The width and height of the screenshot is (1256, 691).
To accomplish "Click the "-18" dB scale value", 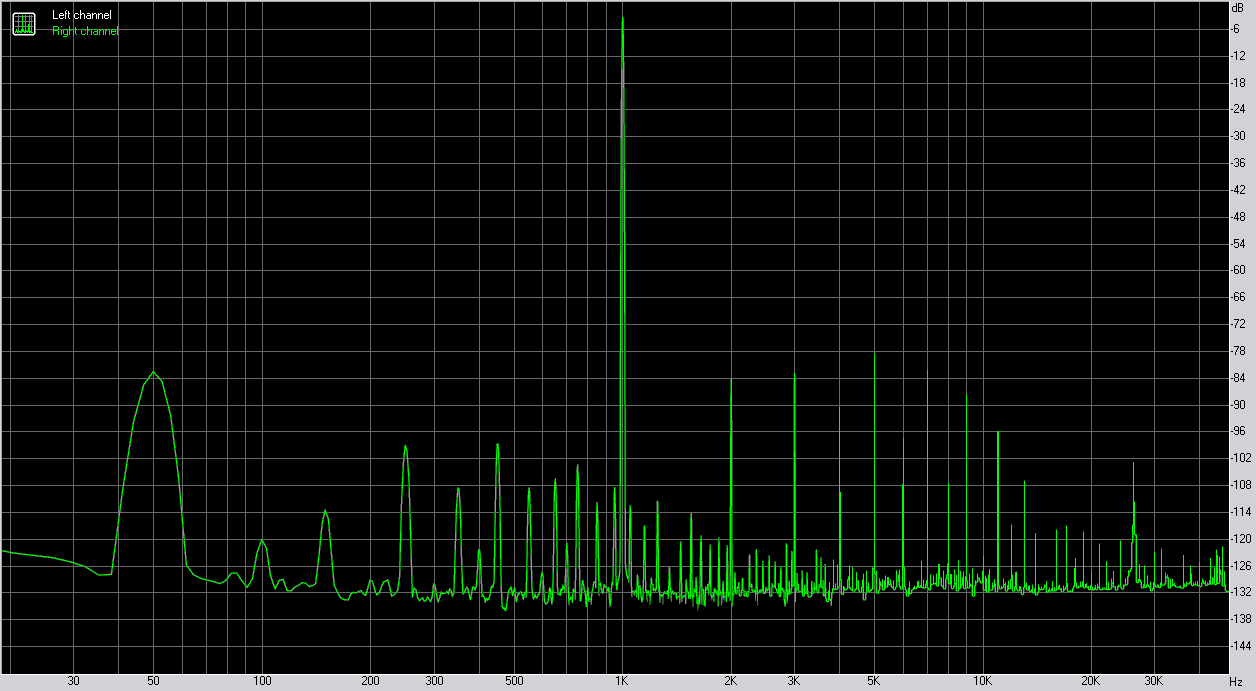I will click(1240, 82).
